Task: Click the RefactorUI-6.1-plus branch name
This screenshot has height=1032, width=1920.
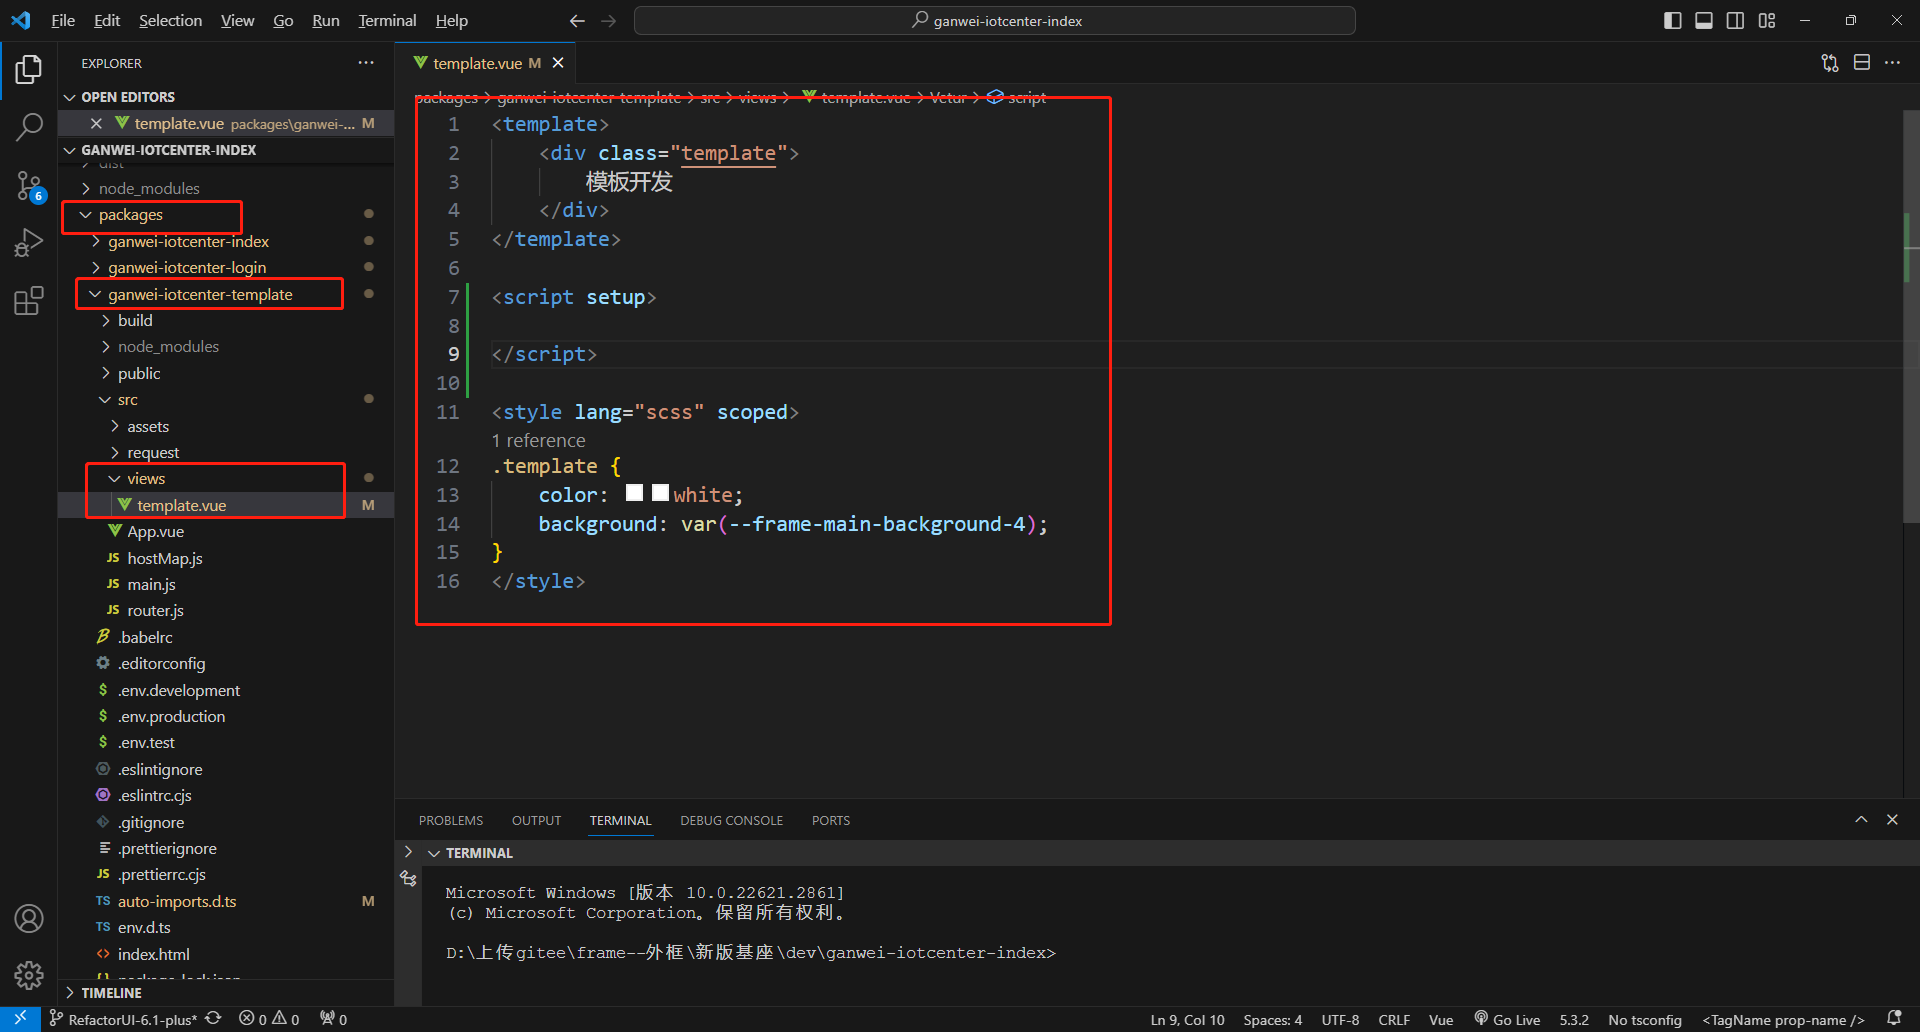Action: (x=132, y=1020)
